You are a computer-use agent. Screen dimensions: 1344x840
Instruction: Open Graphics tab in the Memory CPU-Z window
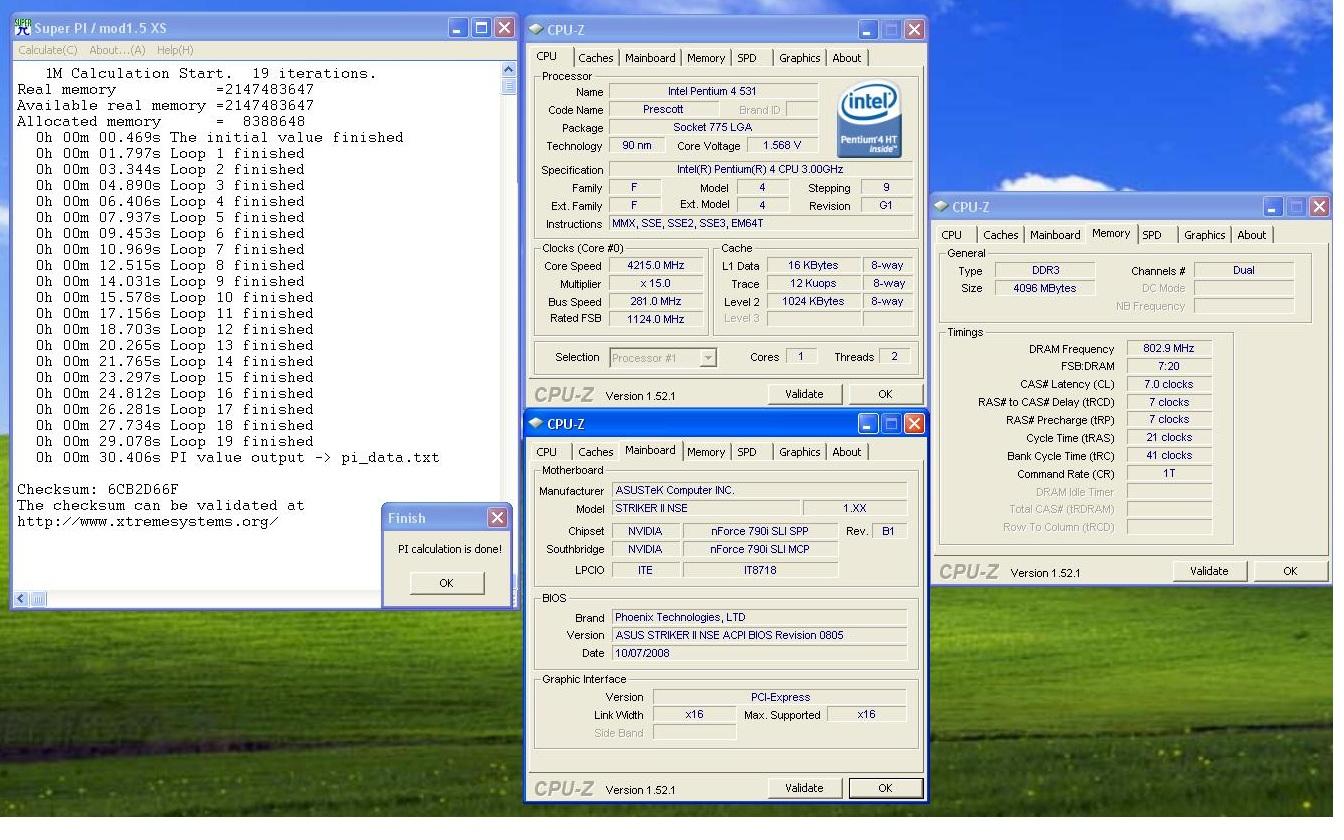point(1205,235)
